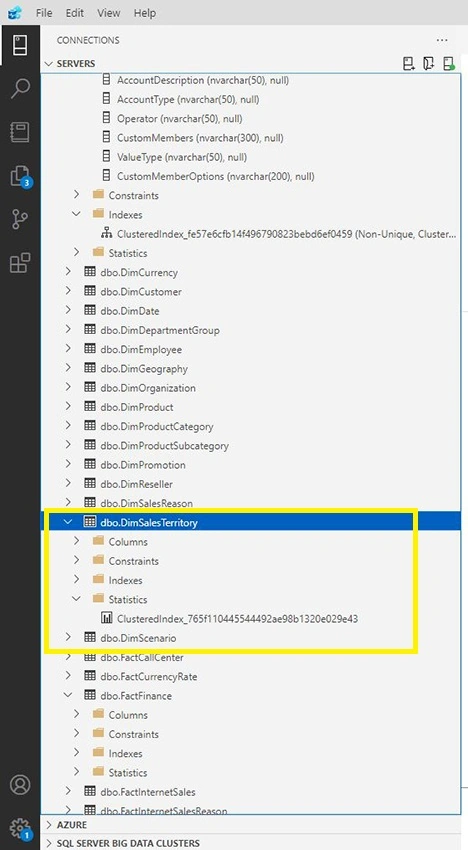Collapse Statistics under dbo.DimSalesTerritory
468x850 pixels.
[x=76, y=599]
